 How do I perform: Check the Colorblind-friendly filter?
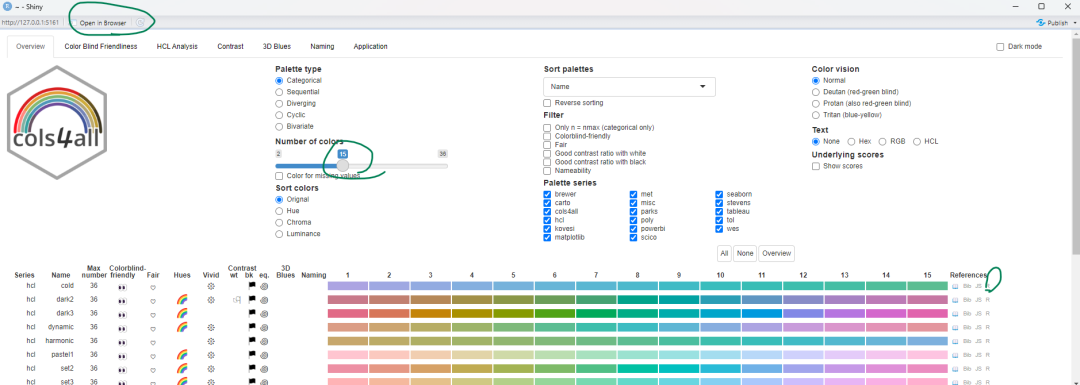pos(548,136)
